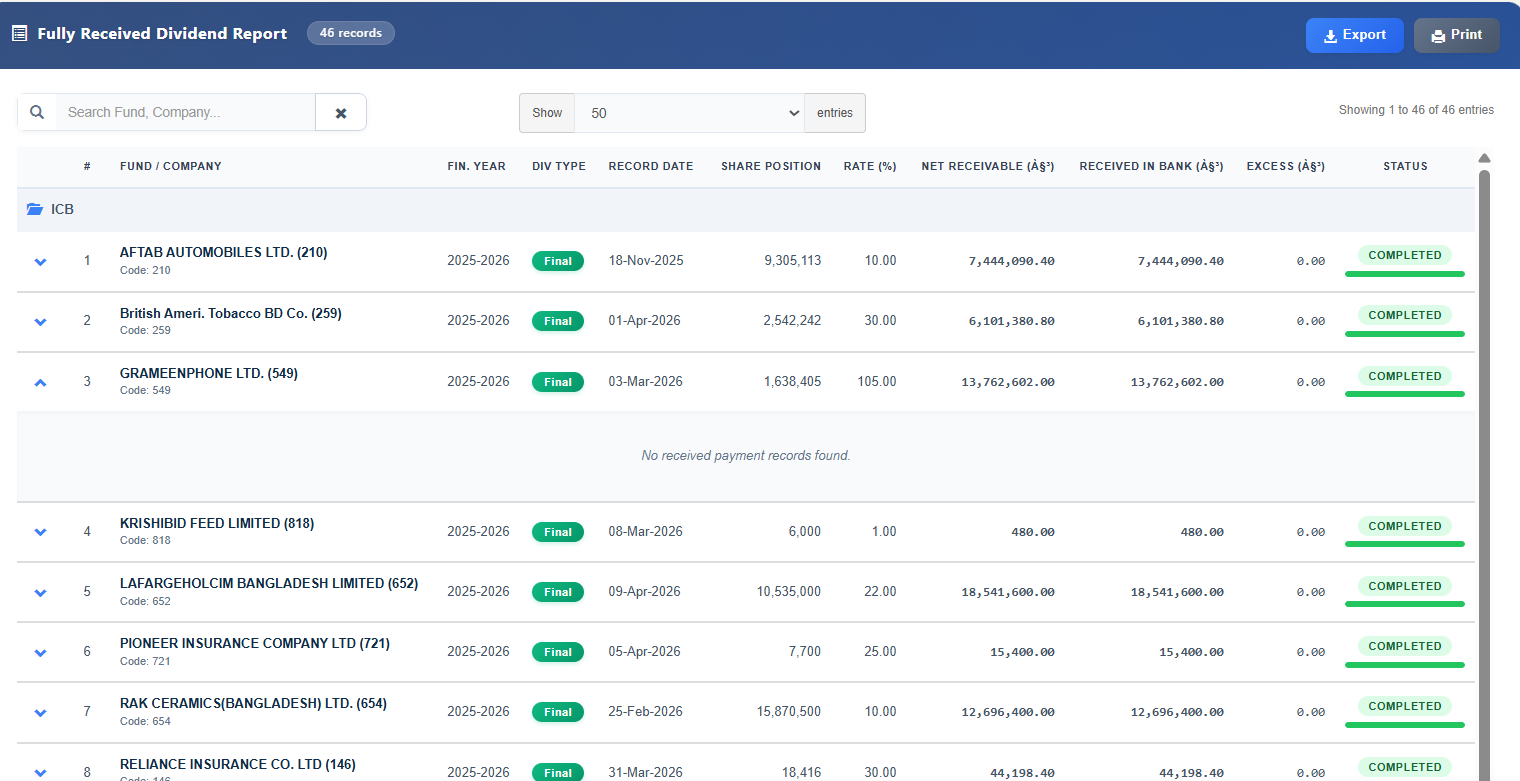Click the NET RECEIVABLE column header
The width and height of the screenshot is (1520, 781).
pyautogui.click(x=988, y=166)
